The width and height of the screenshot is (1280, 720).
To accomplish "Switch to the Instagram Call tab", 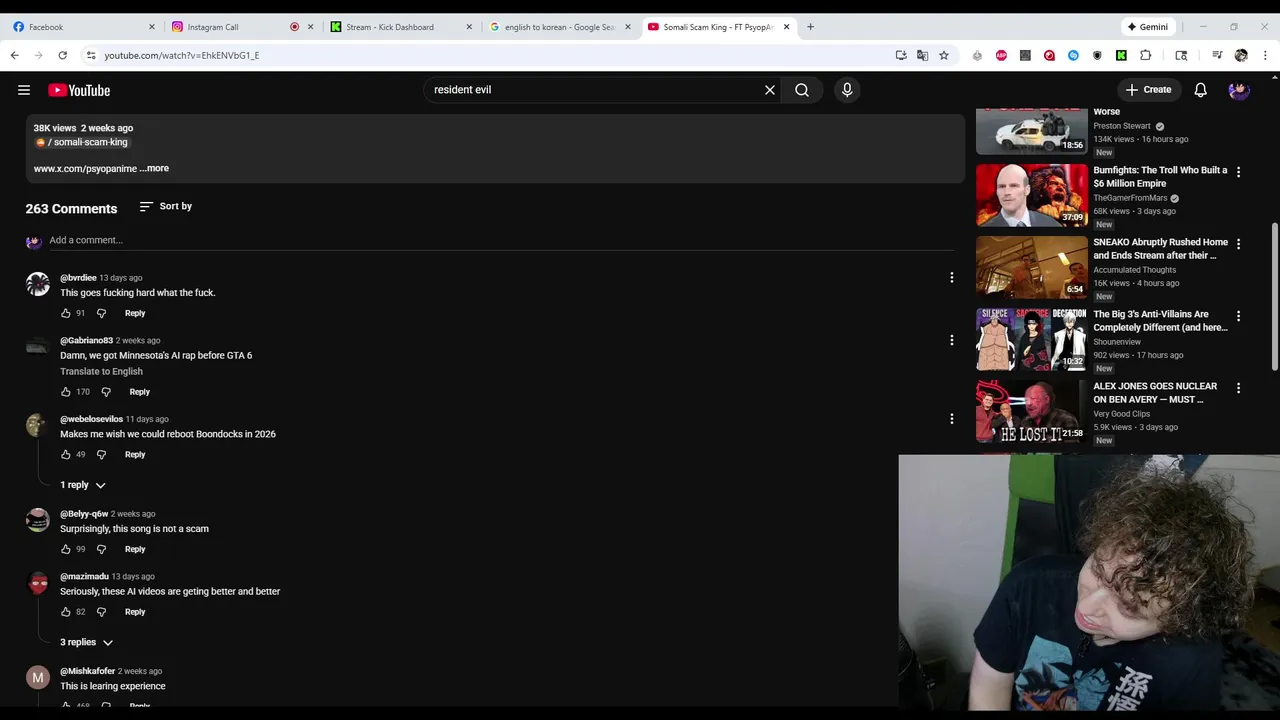I will [x=240, y=27].
